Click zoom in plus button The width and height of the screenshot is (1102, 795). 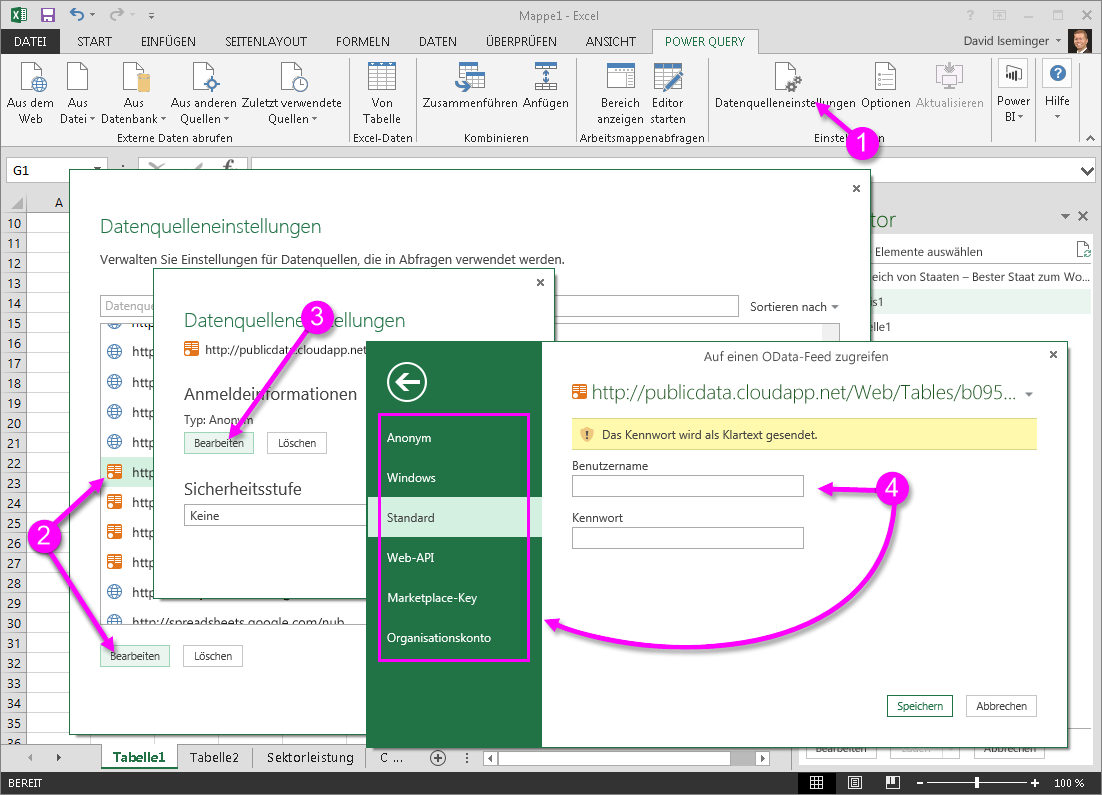pos(1035,783)
